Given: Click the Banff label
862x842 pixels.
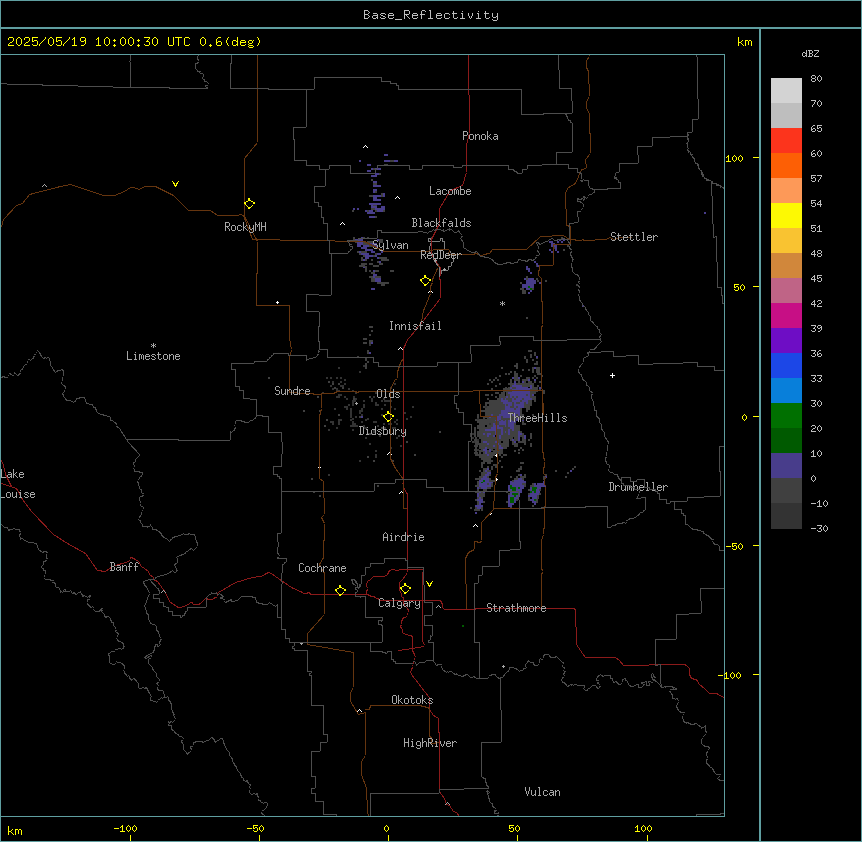Looking at the screenshot, I should pos(124,567).
